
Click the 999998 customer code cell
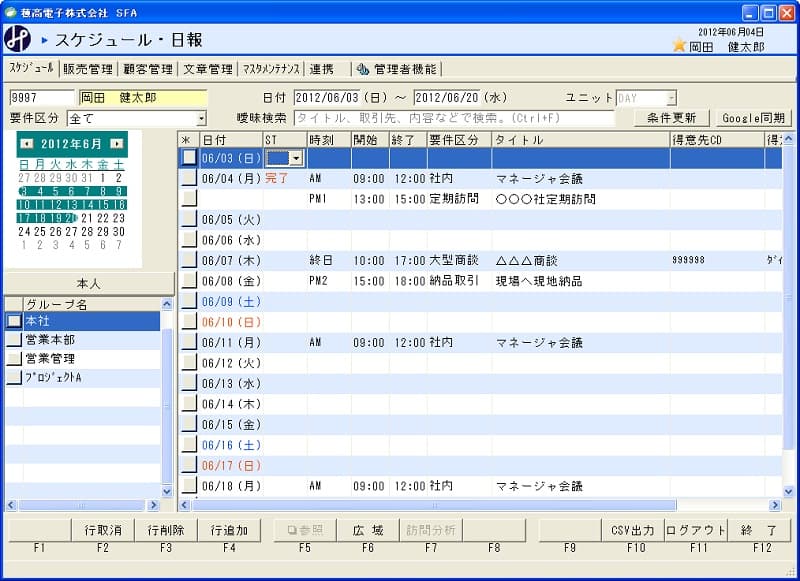coord(717,260)
